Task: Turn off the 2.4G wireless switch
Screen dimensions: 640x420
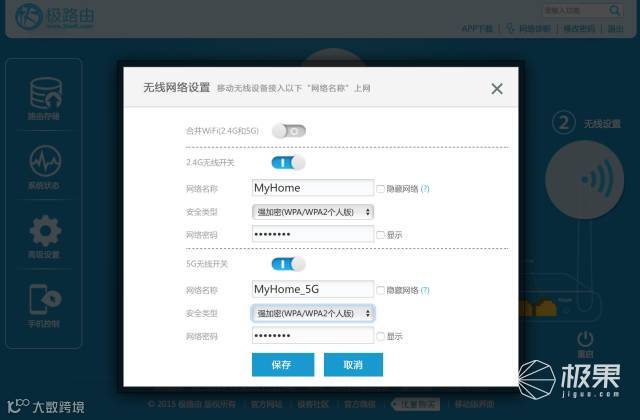Action: [x=289, y=163]
